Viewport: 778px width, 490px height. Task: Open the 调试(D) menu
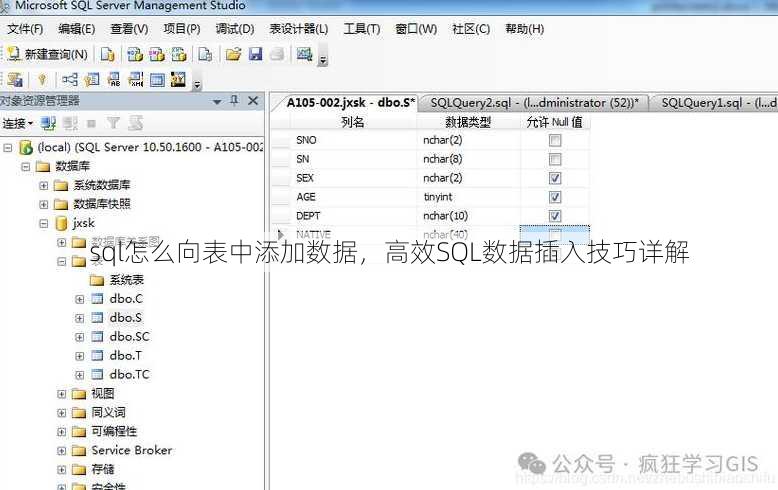click(x=235, y=29)
